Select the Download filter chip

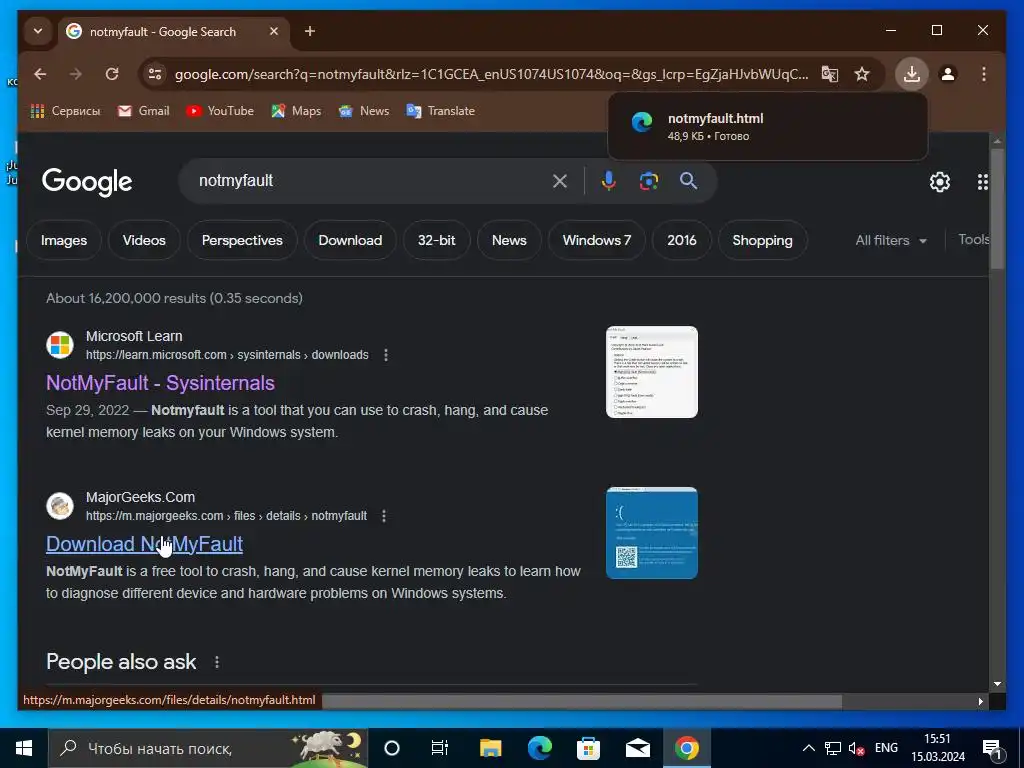[x=350, y=240]
